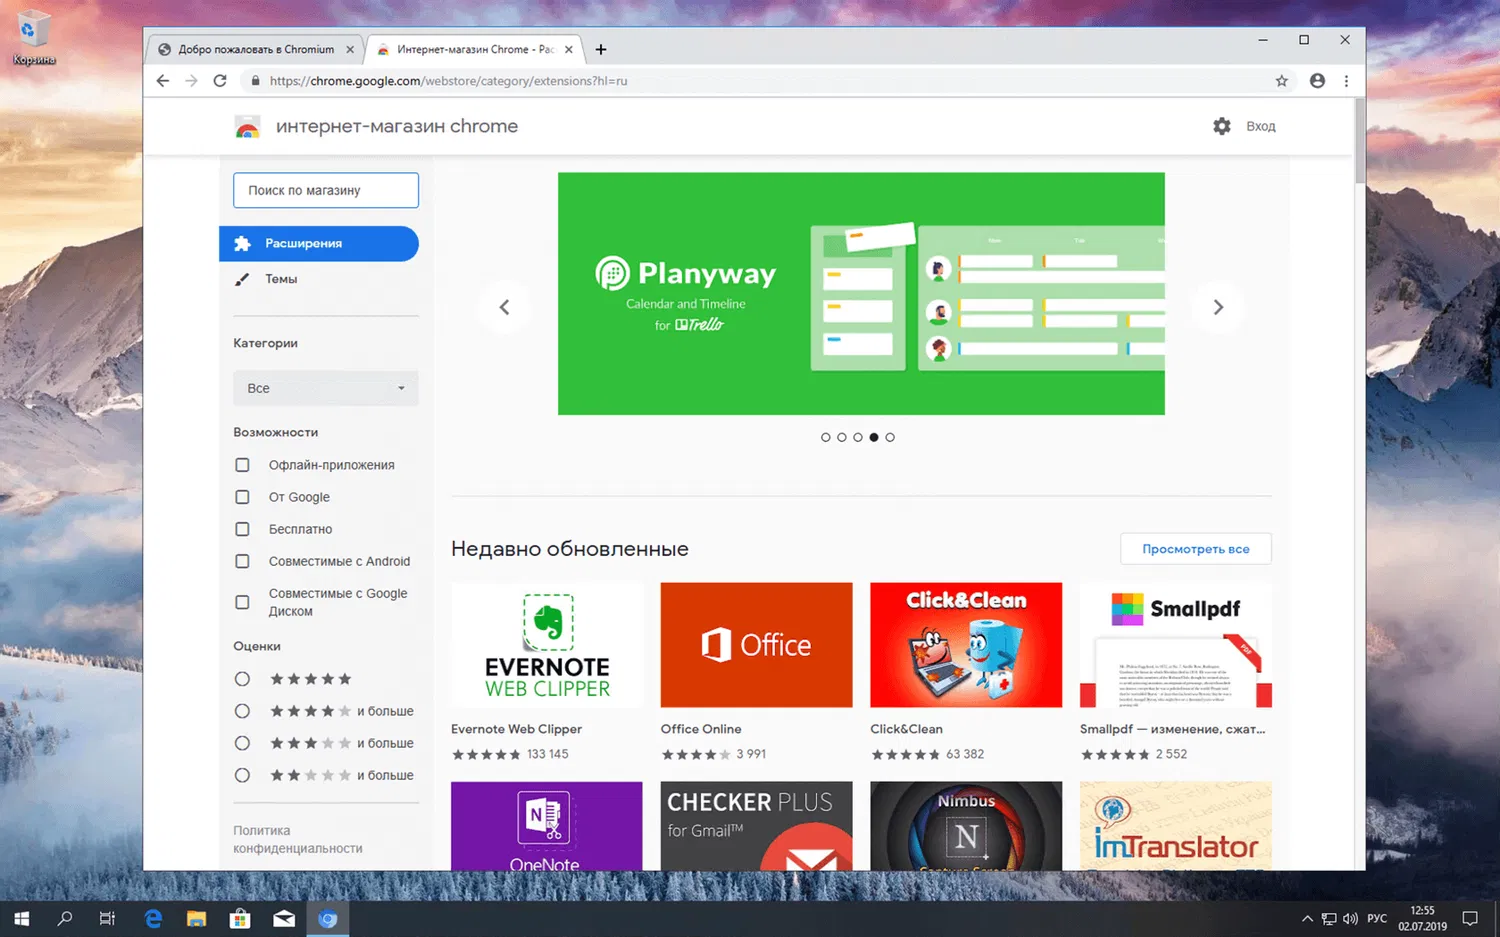Open the Расширения section in sidebar
1500x937 pixels.
(x=319, y=244)
